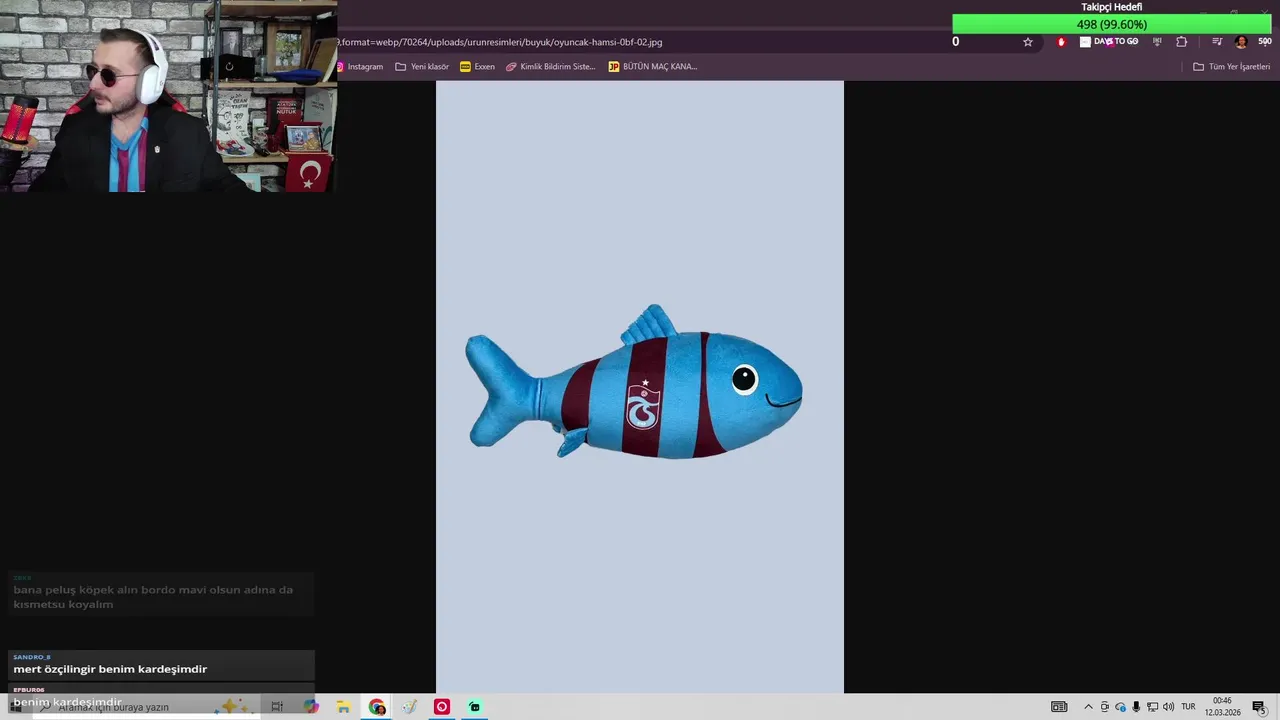The image size is (1280, 720).
Task: Click the webcam overlay of the streamer
Action: pyautogui.click(x=168, y=96)
